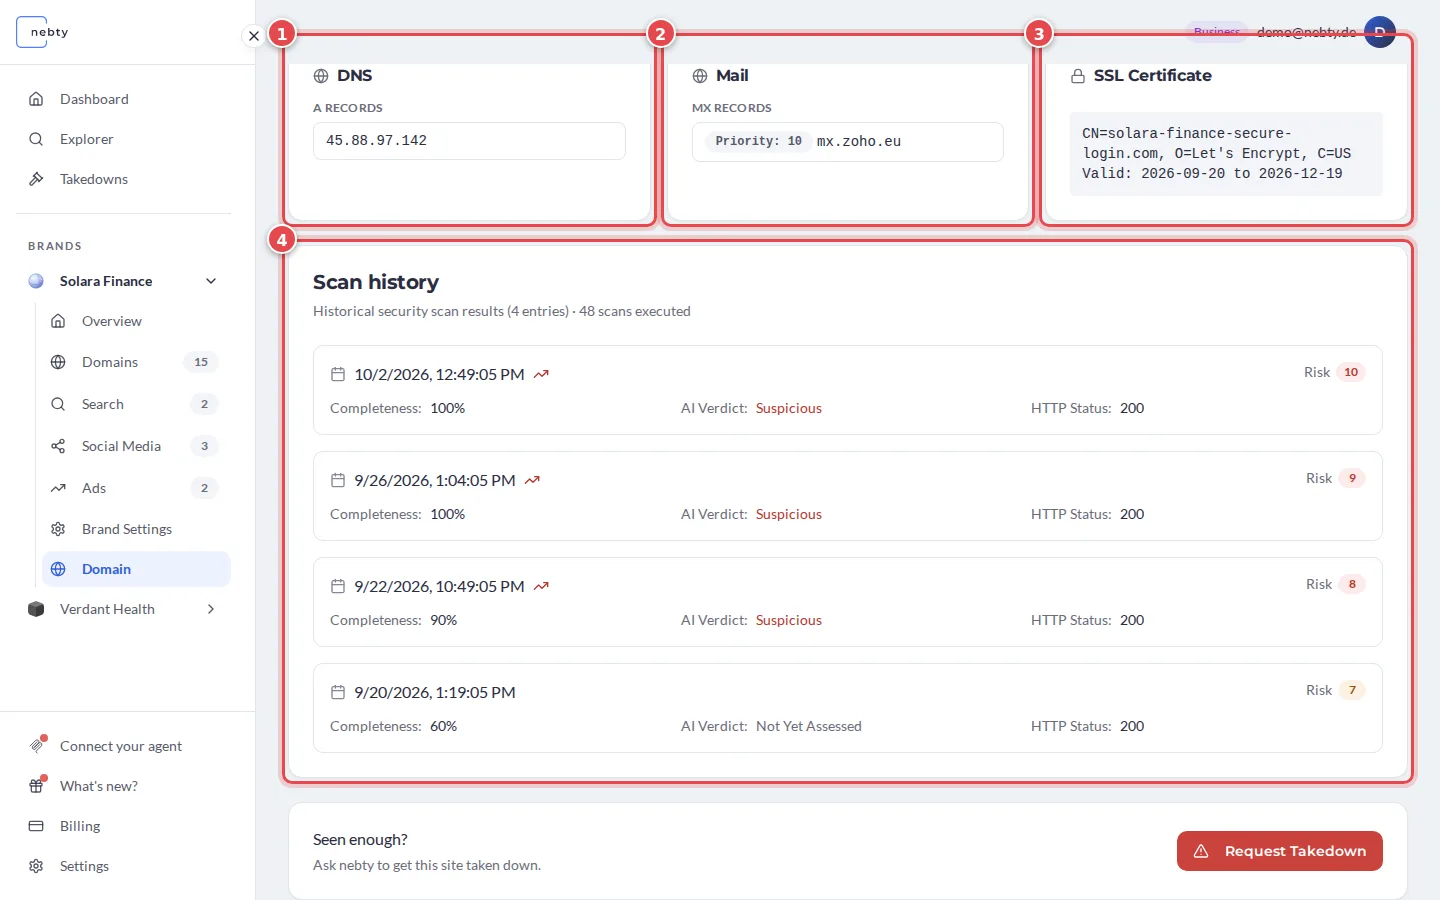Click the bottom Settings gear icon
Screen dimensions: 1440x900
pyautogui.click(x=36, y=866)
